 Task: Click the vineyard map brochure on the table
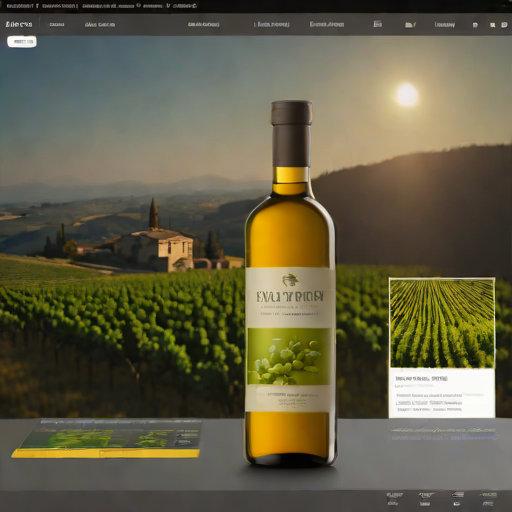pos(107,438)
